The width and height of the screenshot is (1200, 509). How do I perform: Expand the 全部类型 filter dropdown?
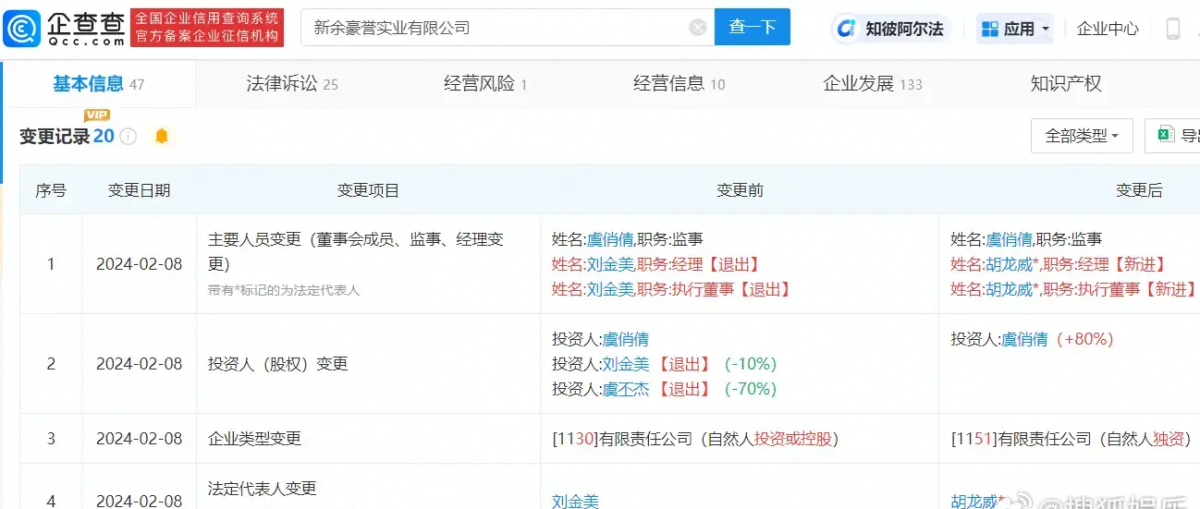tap(1081, 135)
